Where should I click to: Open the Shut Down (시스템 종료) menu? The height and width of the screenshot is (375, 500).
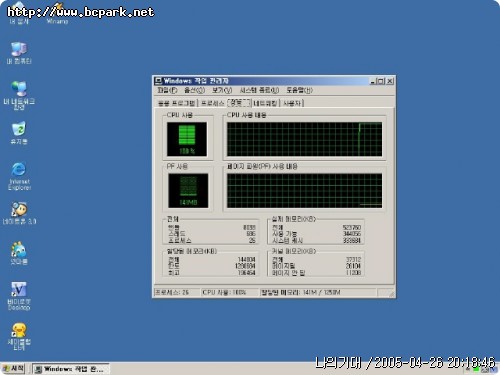pos(259,90)
